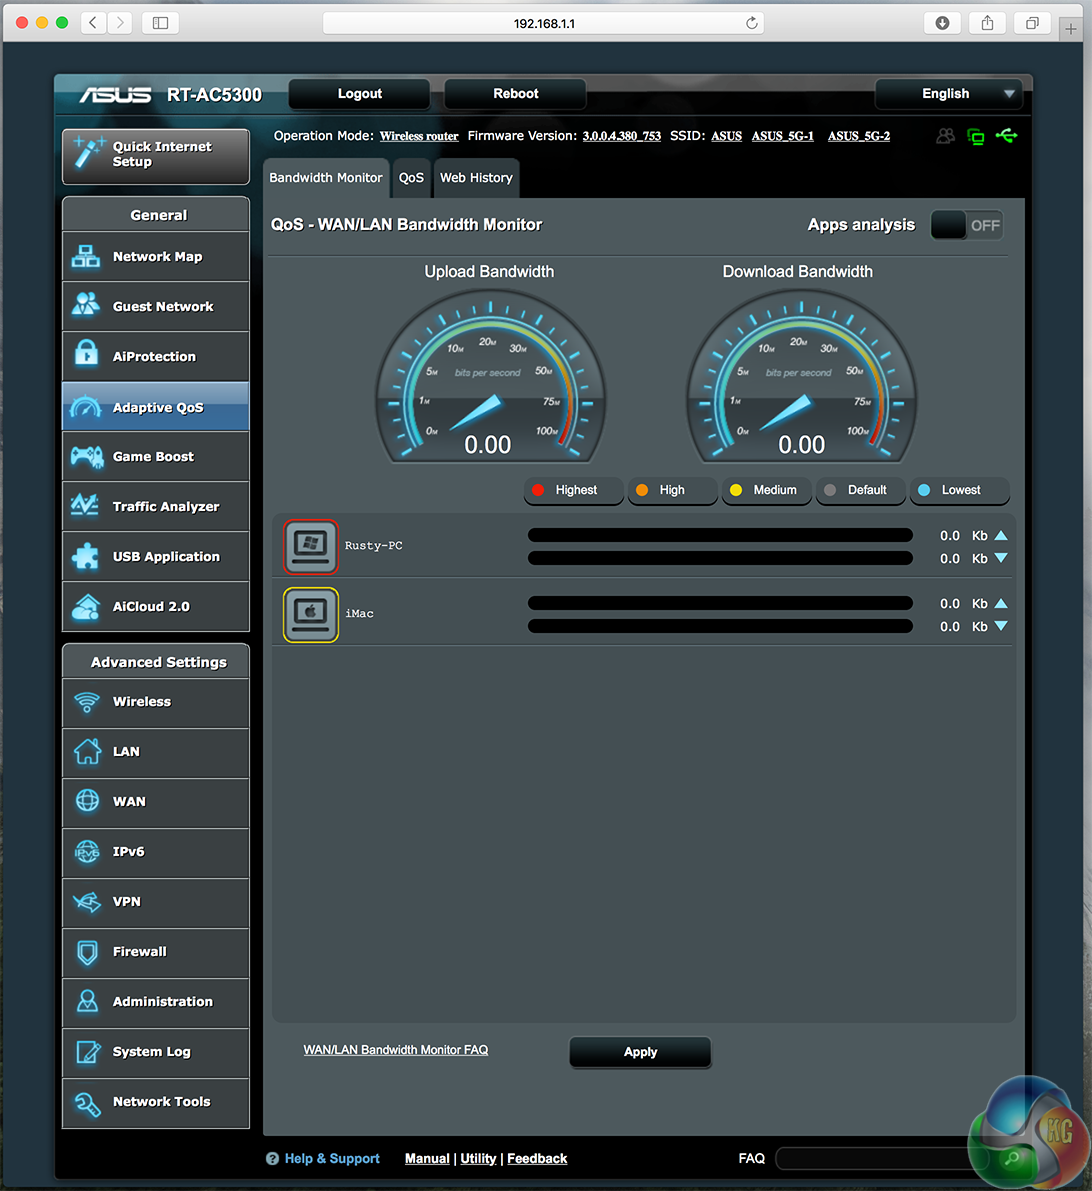Click the iMac device icon
Image resolution: width=1092 pixels, height=1191 pixels.
tap(311, 614)
